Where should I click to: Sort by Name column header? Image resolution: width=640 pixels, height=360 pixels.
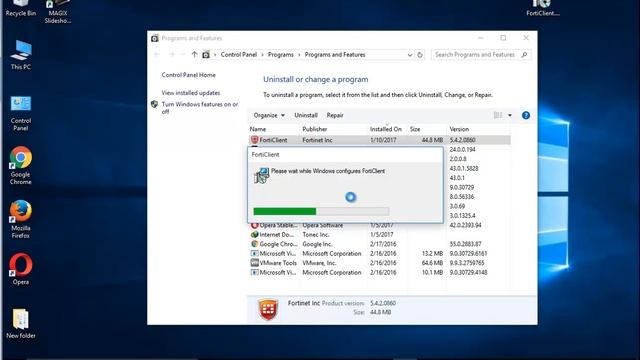258,129
